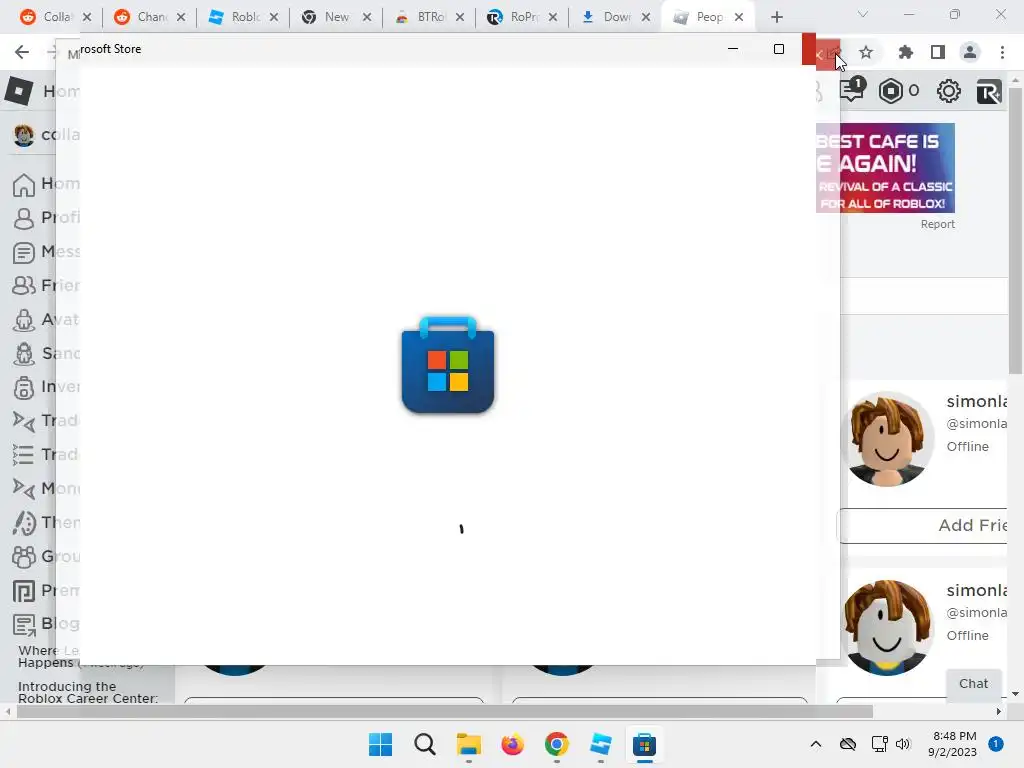Open Roblox notifications feed icon

853,90
